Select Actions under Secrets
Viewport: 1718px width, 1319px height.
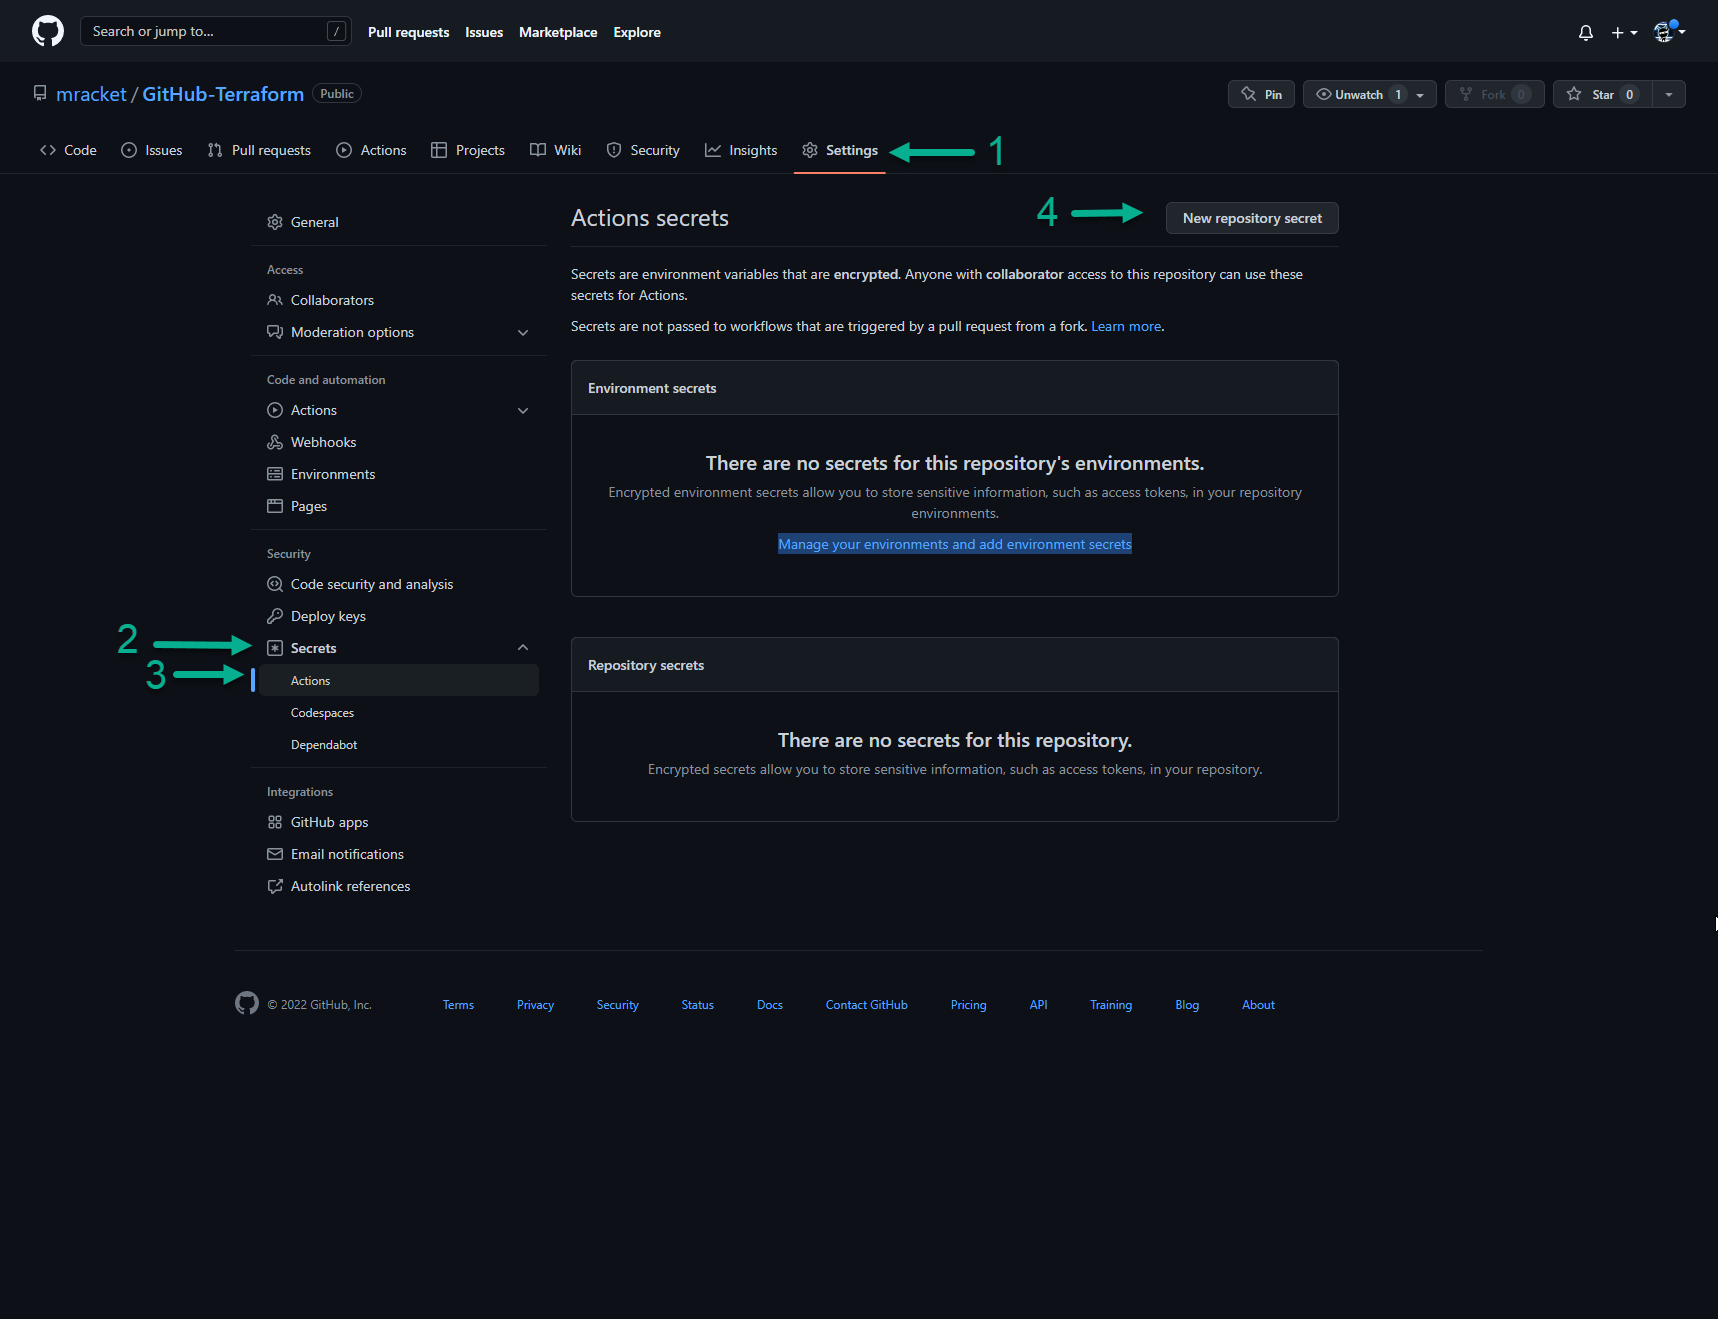click(399, 680)
